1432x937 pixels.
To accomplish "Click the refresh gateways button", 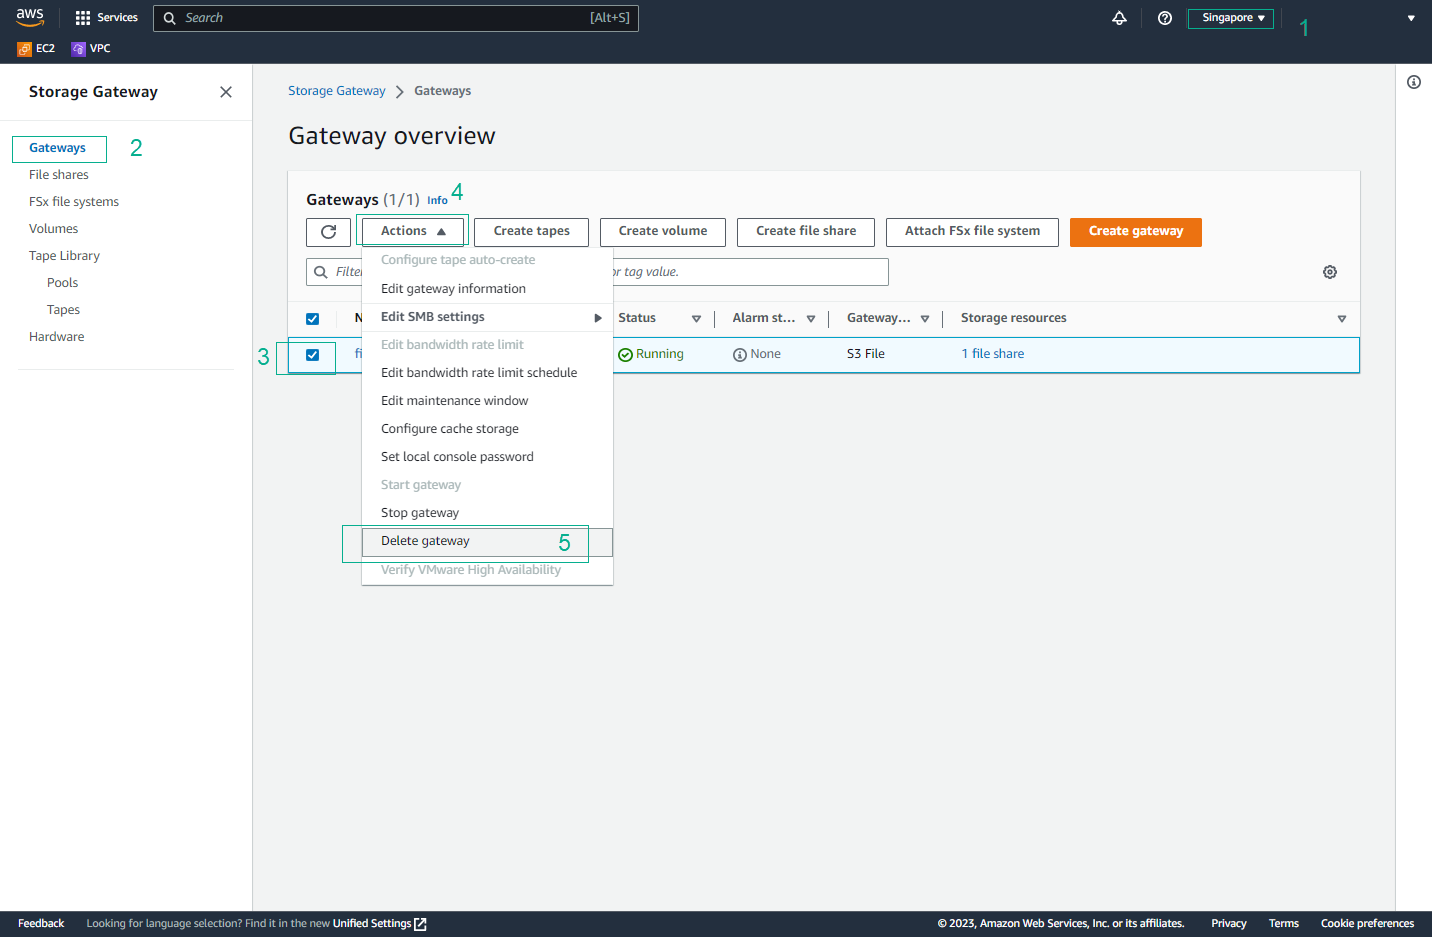I will click(x=328, y=231).
